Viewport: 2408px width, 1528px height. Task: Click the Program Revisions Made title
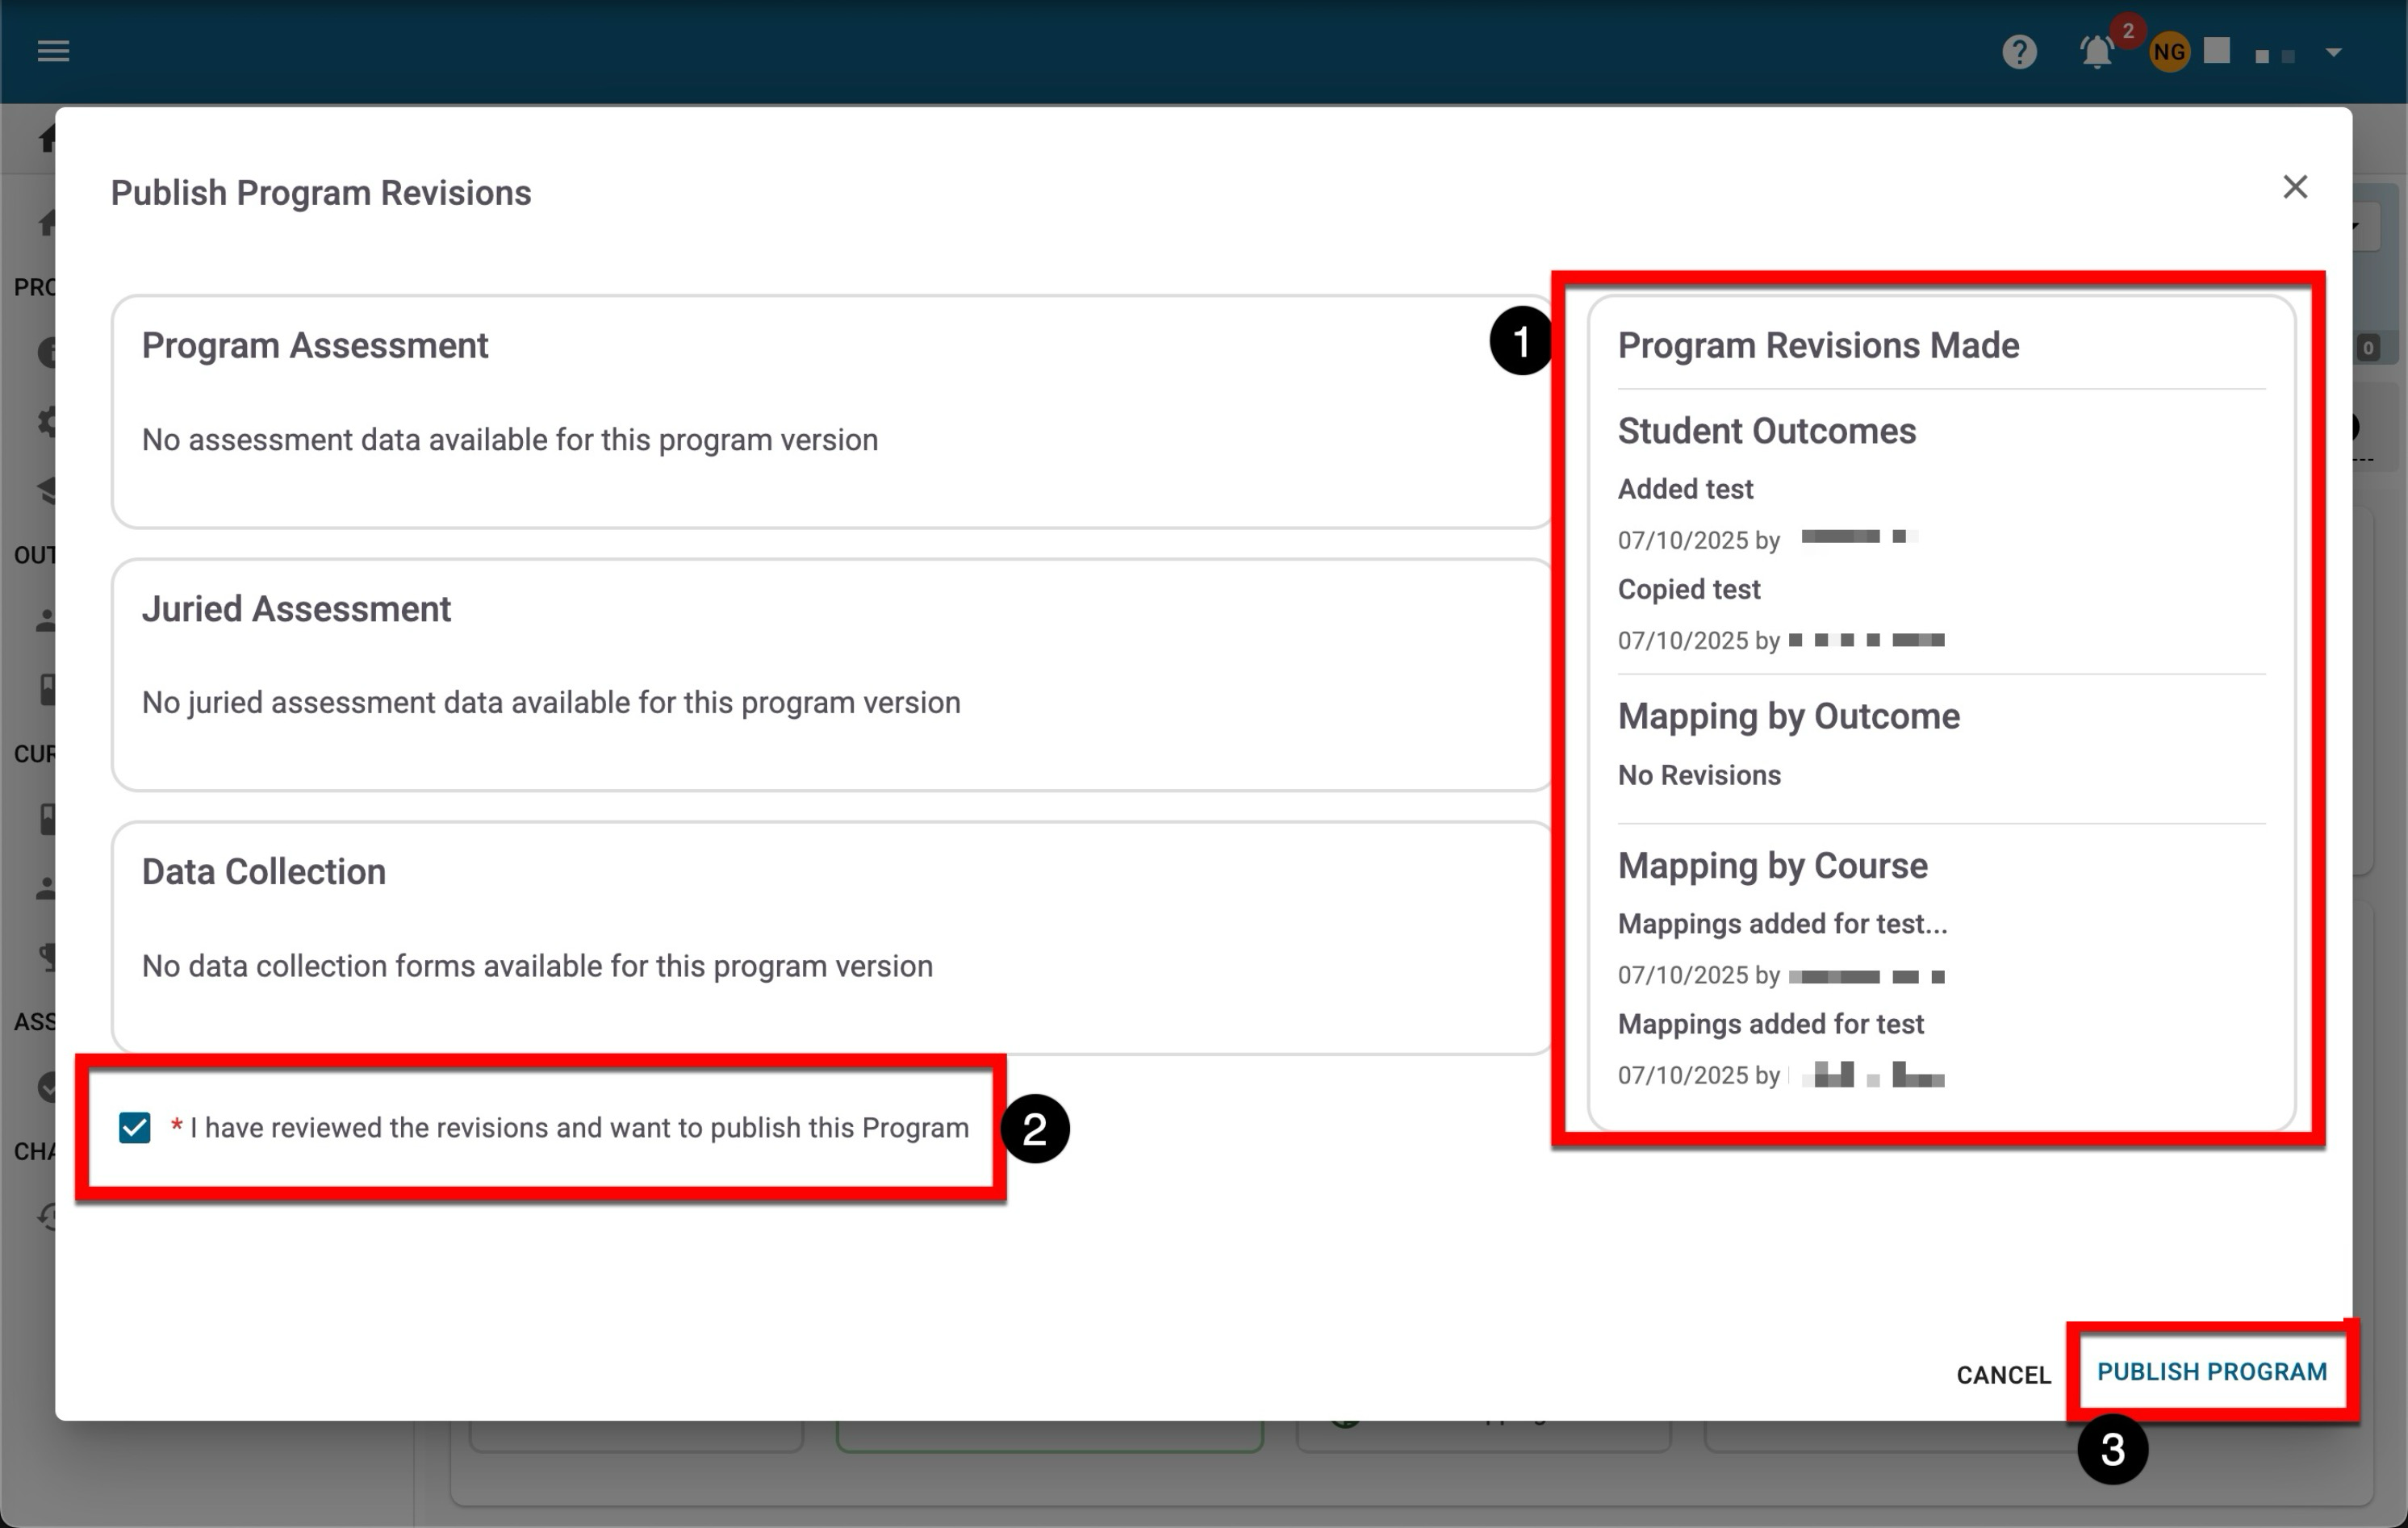tap(1818, 345)
